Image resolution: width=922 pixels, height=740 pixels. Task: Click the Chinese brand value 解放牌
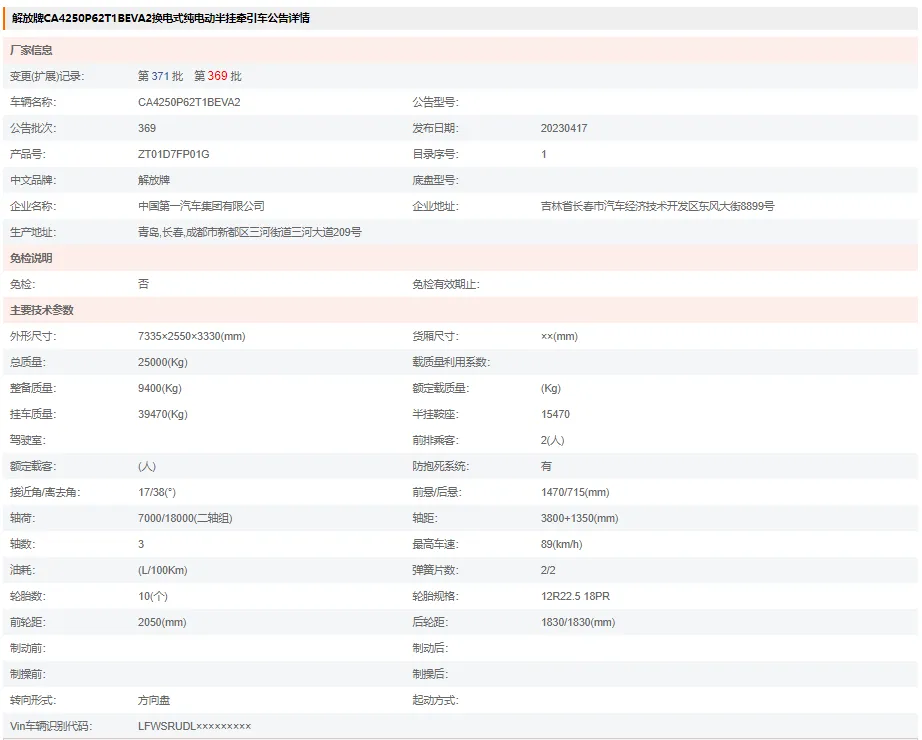coord(154,180)
